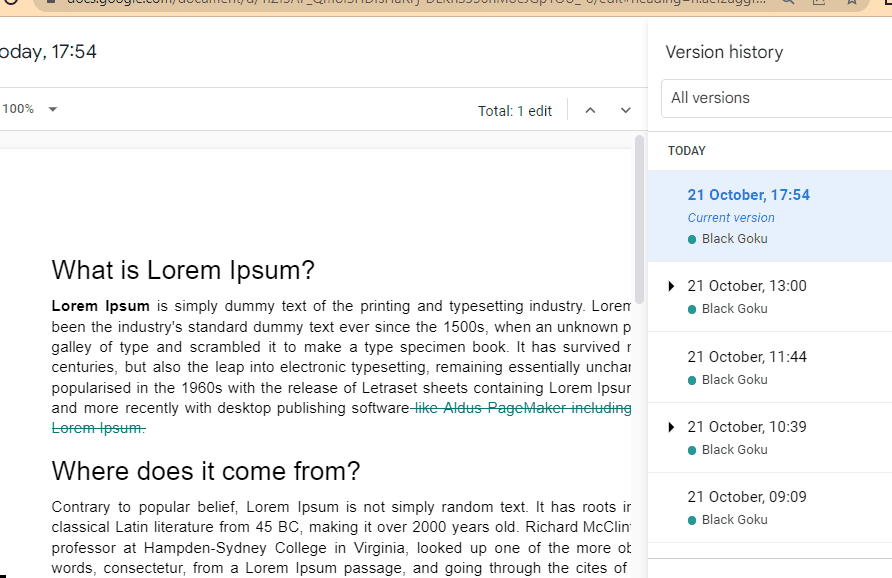Click the TODAY section header
892x578 pixels.
(x=687, y=151)
